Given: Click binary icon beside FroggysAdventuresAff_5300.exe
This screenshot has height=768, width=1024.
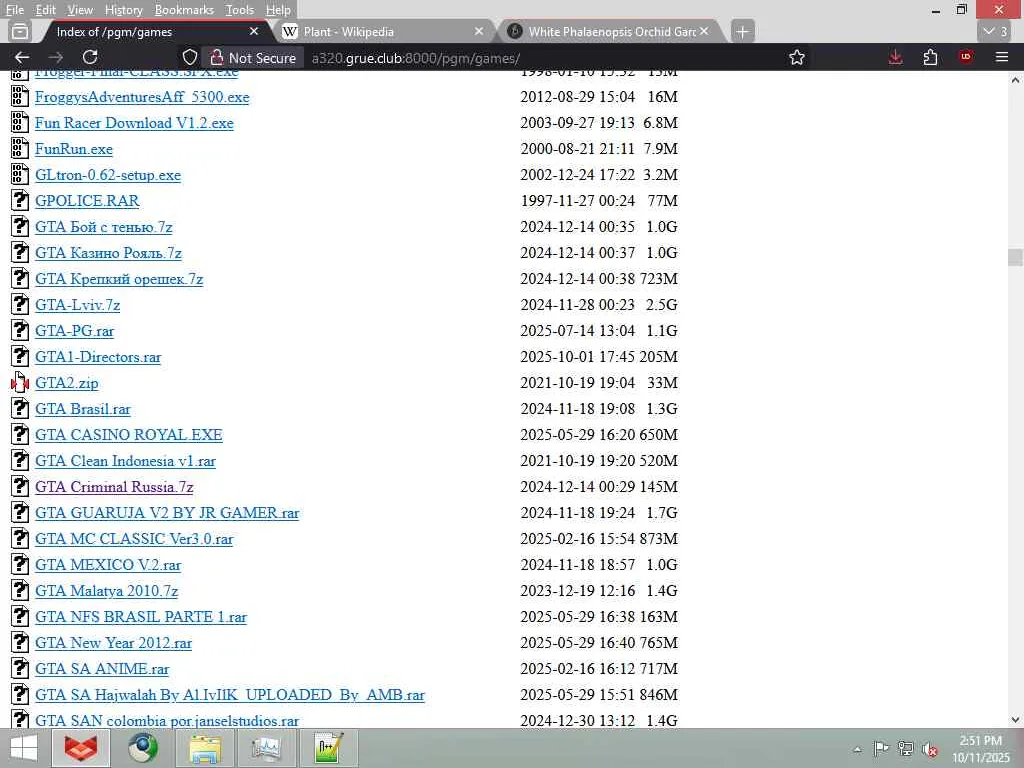Looking at the screenshot, I should click(x=20, y=97).
